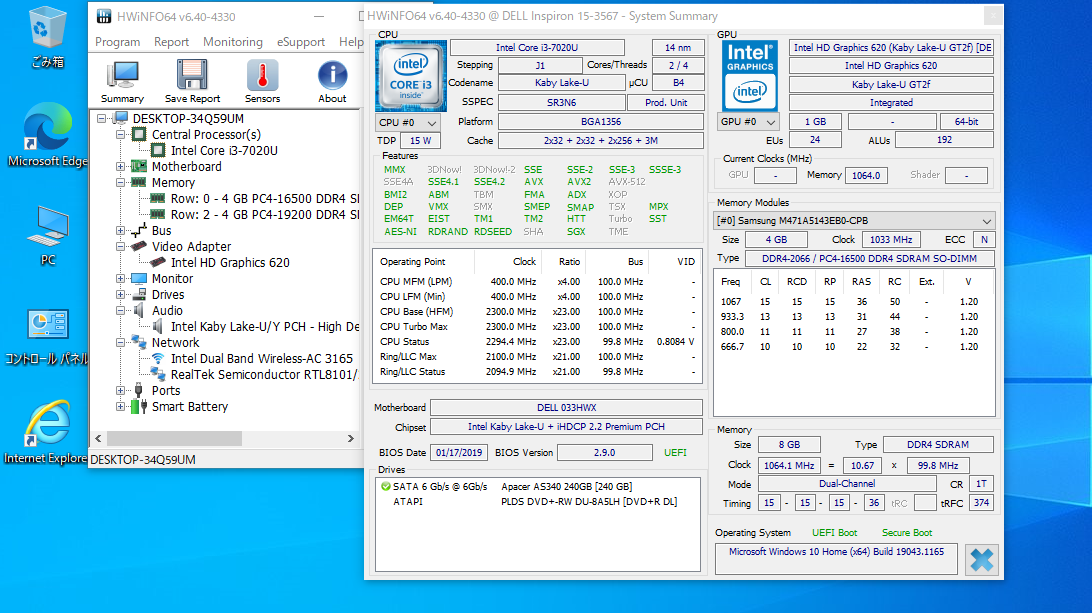Image resolution: width=1092 pixels, height=613 pixels.
Task: Select Intel Core i3-7020U in tree
Action: 224,151
